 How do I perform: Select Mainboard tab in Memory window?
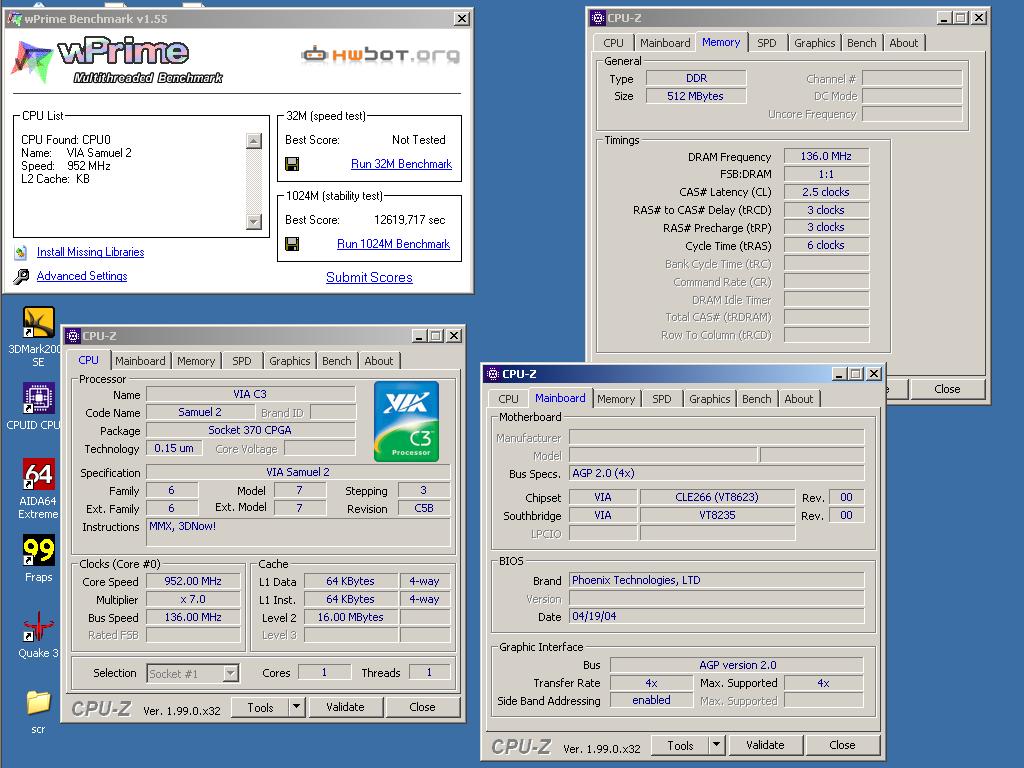coord(665,42)
